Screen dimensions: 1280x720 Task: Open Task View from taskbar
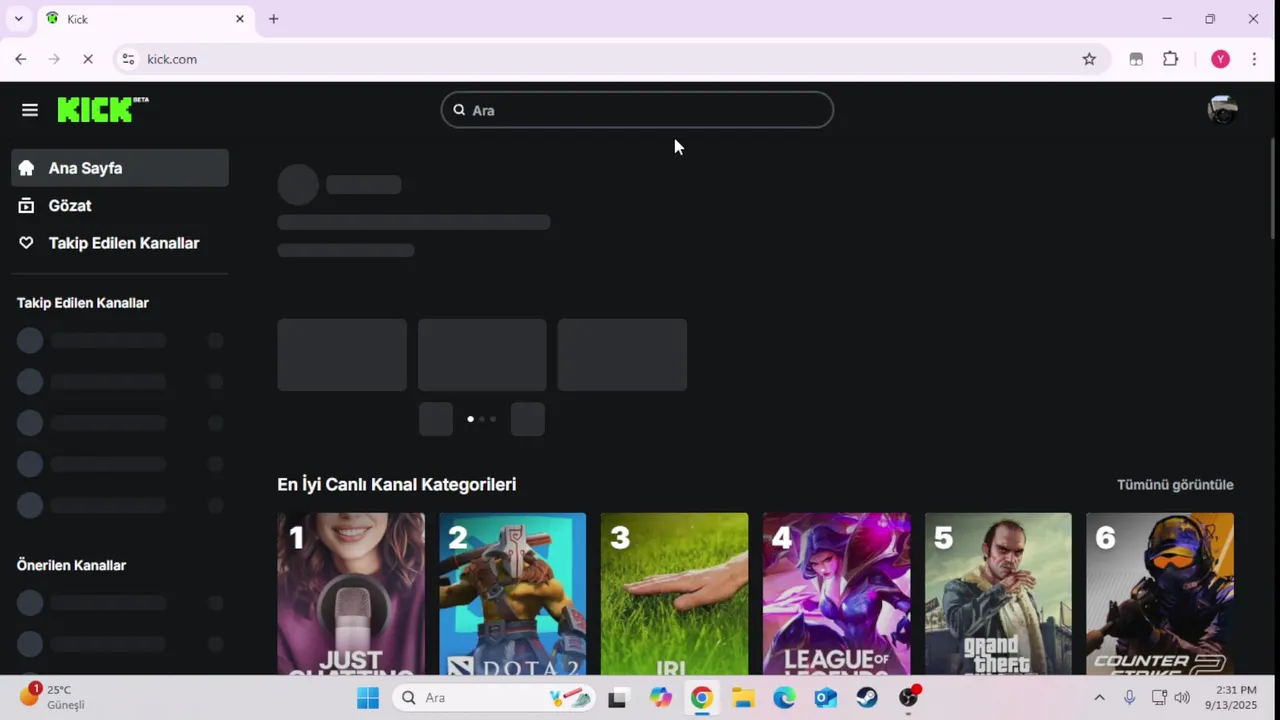pos(618,698)
